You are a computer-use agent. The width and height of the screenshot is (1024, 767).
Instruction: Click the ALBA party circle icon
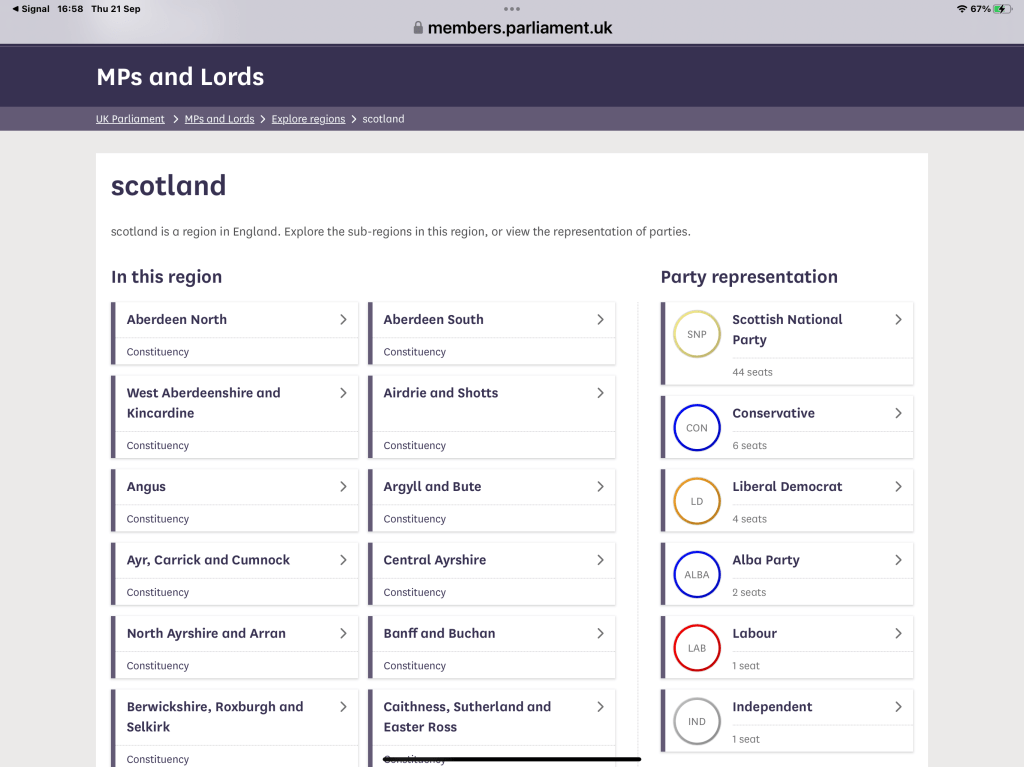tap(697, 575)
